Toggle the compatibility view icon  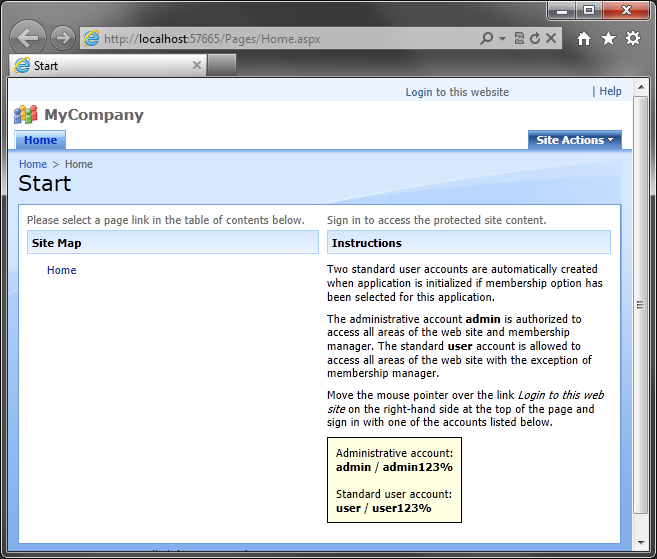[519, 39]
